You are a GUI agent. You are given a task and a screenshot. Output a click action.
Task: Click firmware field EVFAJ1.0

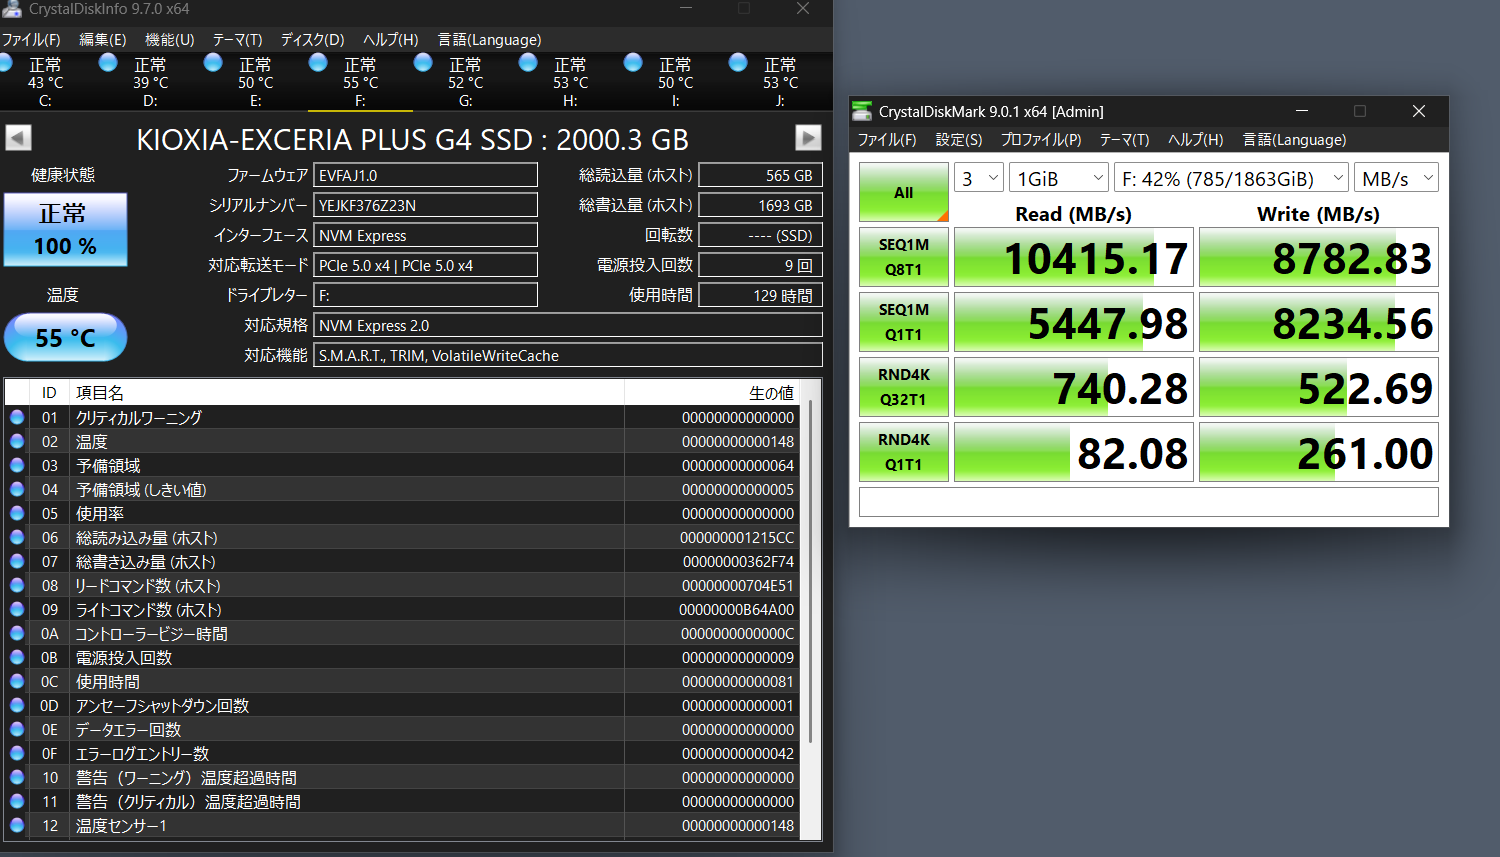pos(425,175)
